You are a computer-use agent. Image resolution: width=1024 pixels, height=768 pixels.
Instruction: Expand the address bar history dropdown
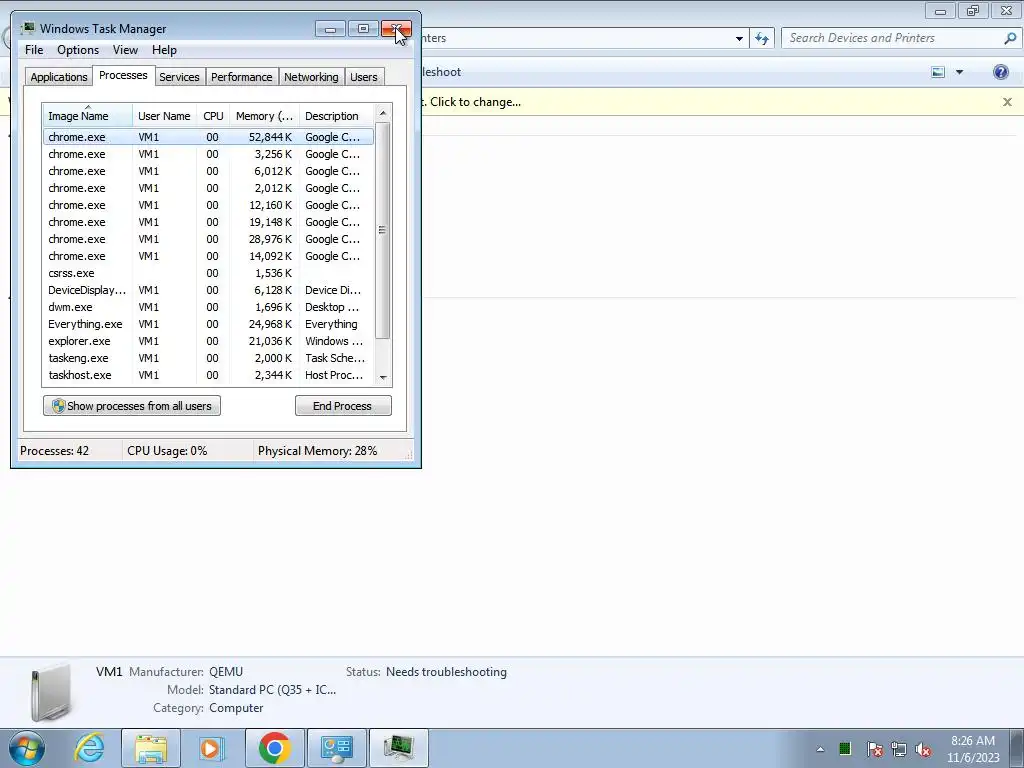(x=739, y=39)
